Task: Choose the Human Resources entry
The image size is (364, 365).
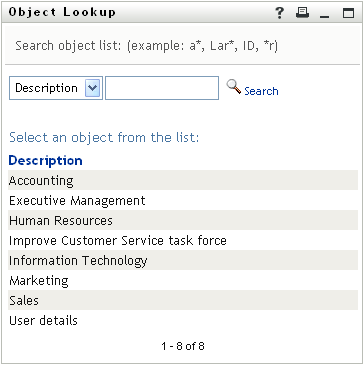Action: coord(183,220)
